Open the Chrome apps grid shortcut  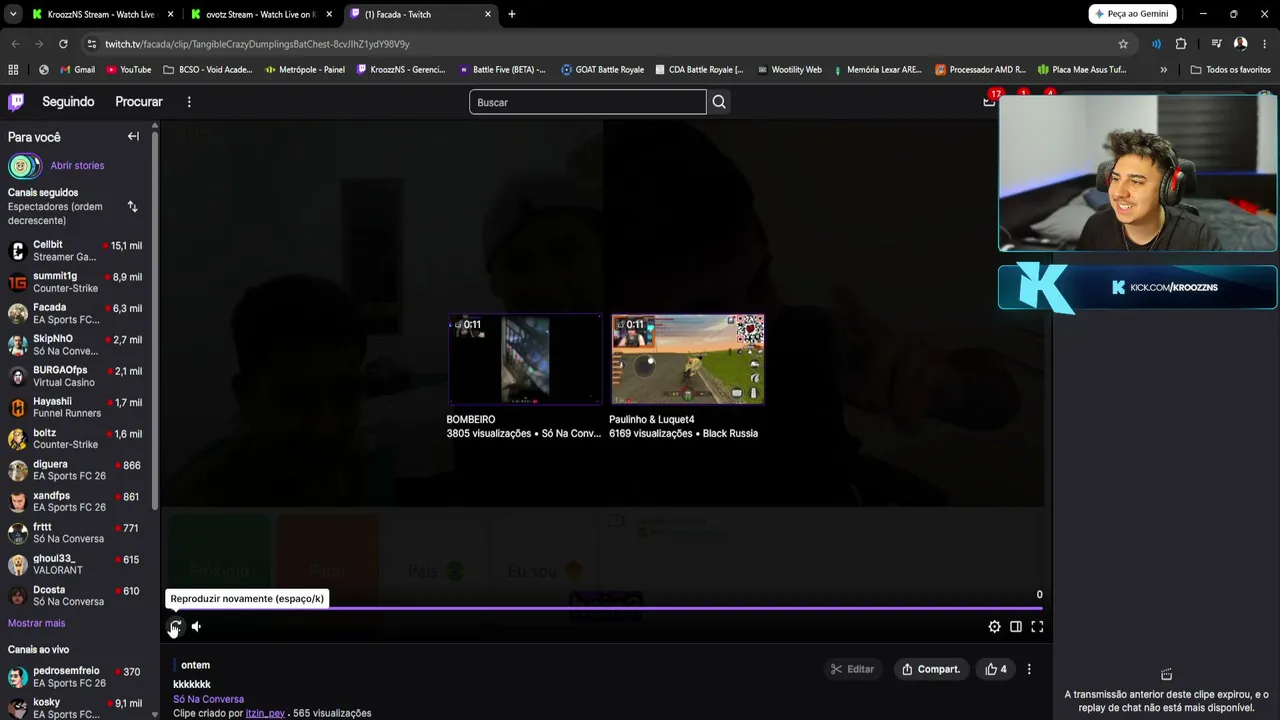13,70
